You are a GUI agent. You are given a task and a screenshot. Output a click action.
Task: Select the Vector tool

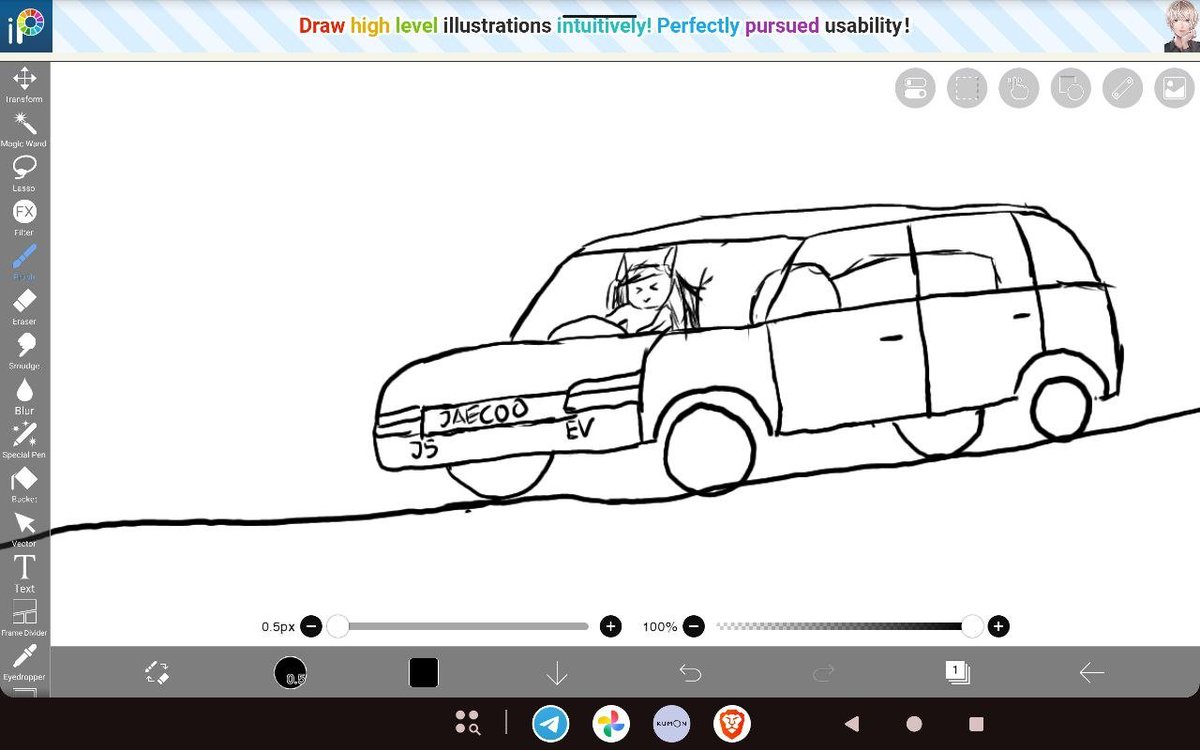pyautogui.click(x=24, y=529)
